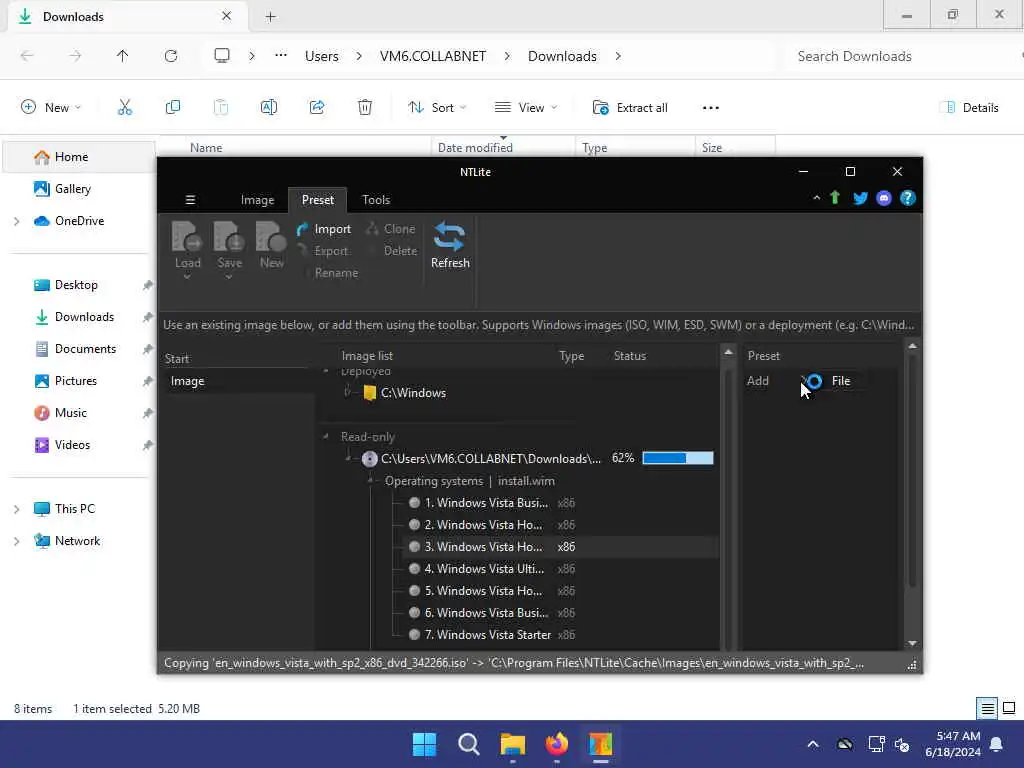
Task: Open the New dropdown in File Explorer
Action: [50, 108]
